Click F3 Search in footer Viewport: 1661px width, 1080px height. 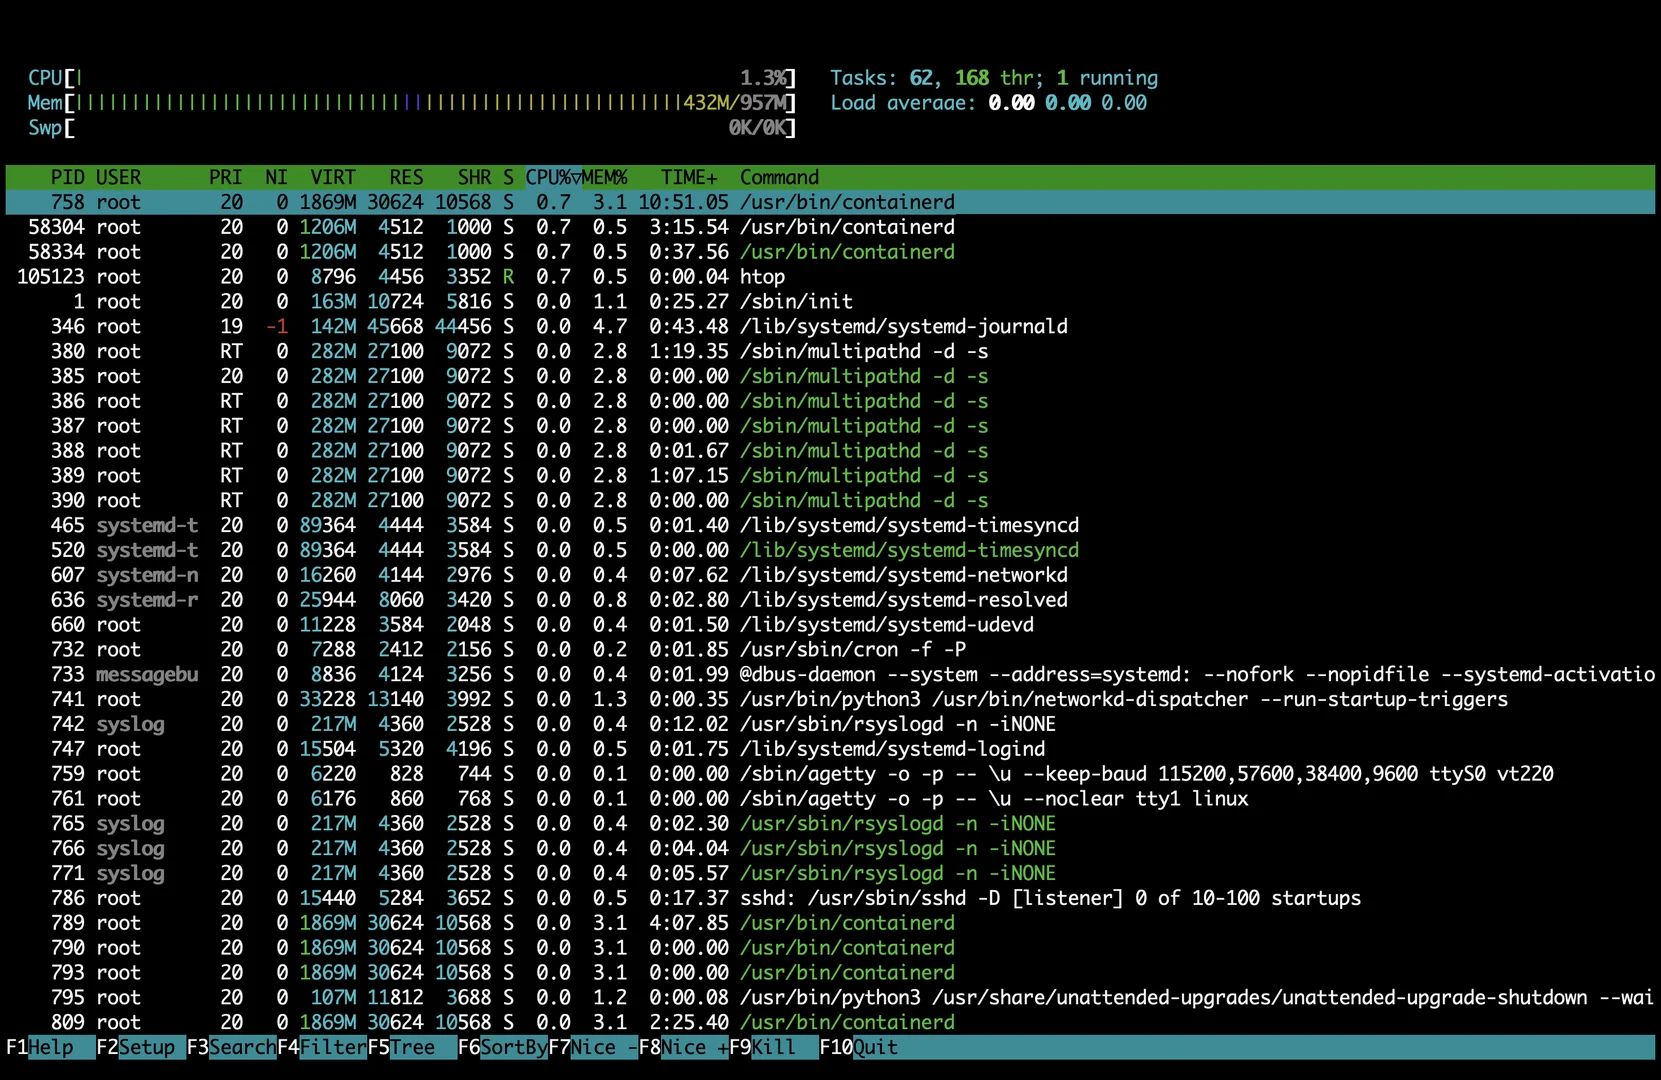(231, 1047)
